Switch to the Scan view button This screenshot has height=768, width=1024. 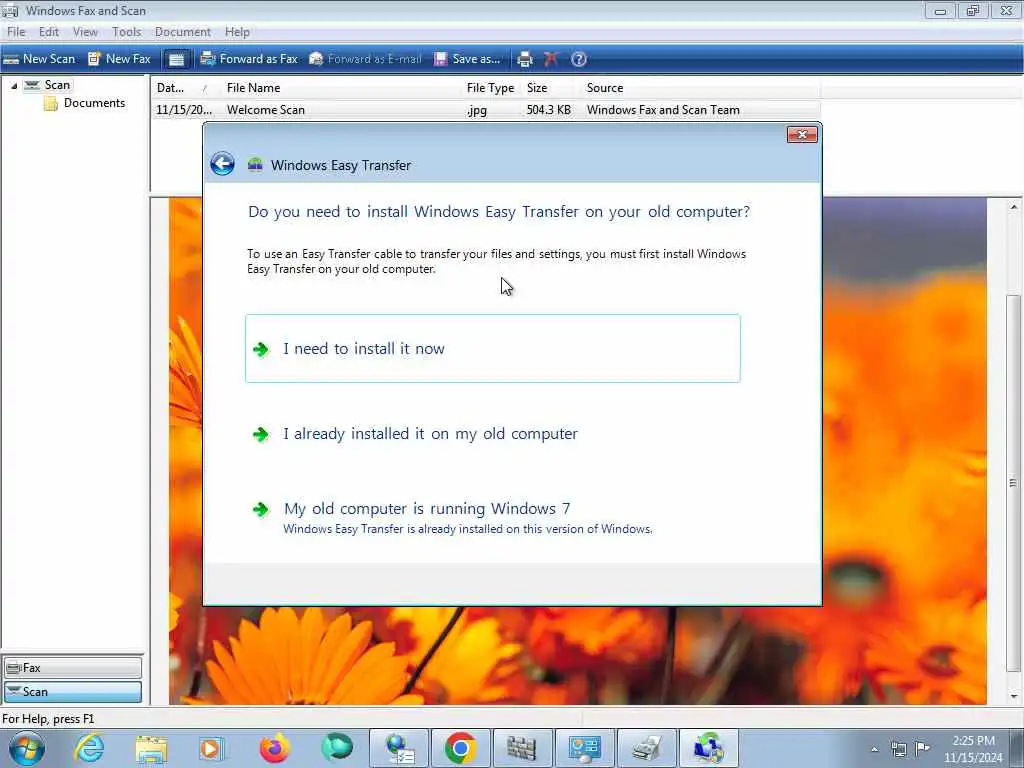(x=72, y=692)
